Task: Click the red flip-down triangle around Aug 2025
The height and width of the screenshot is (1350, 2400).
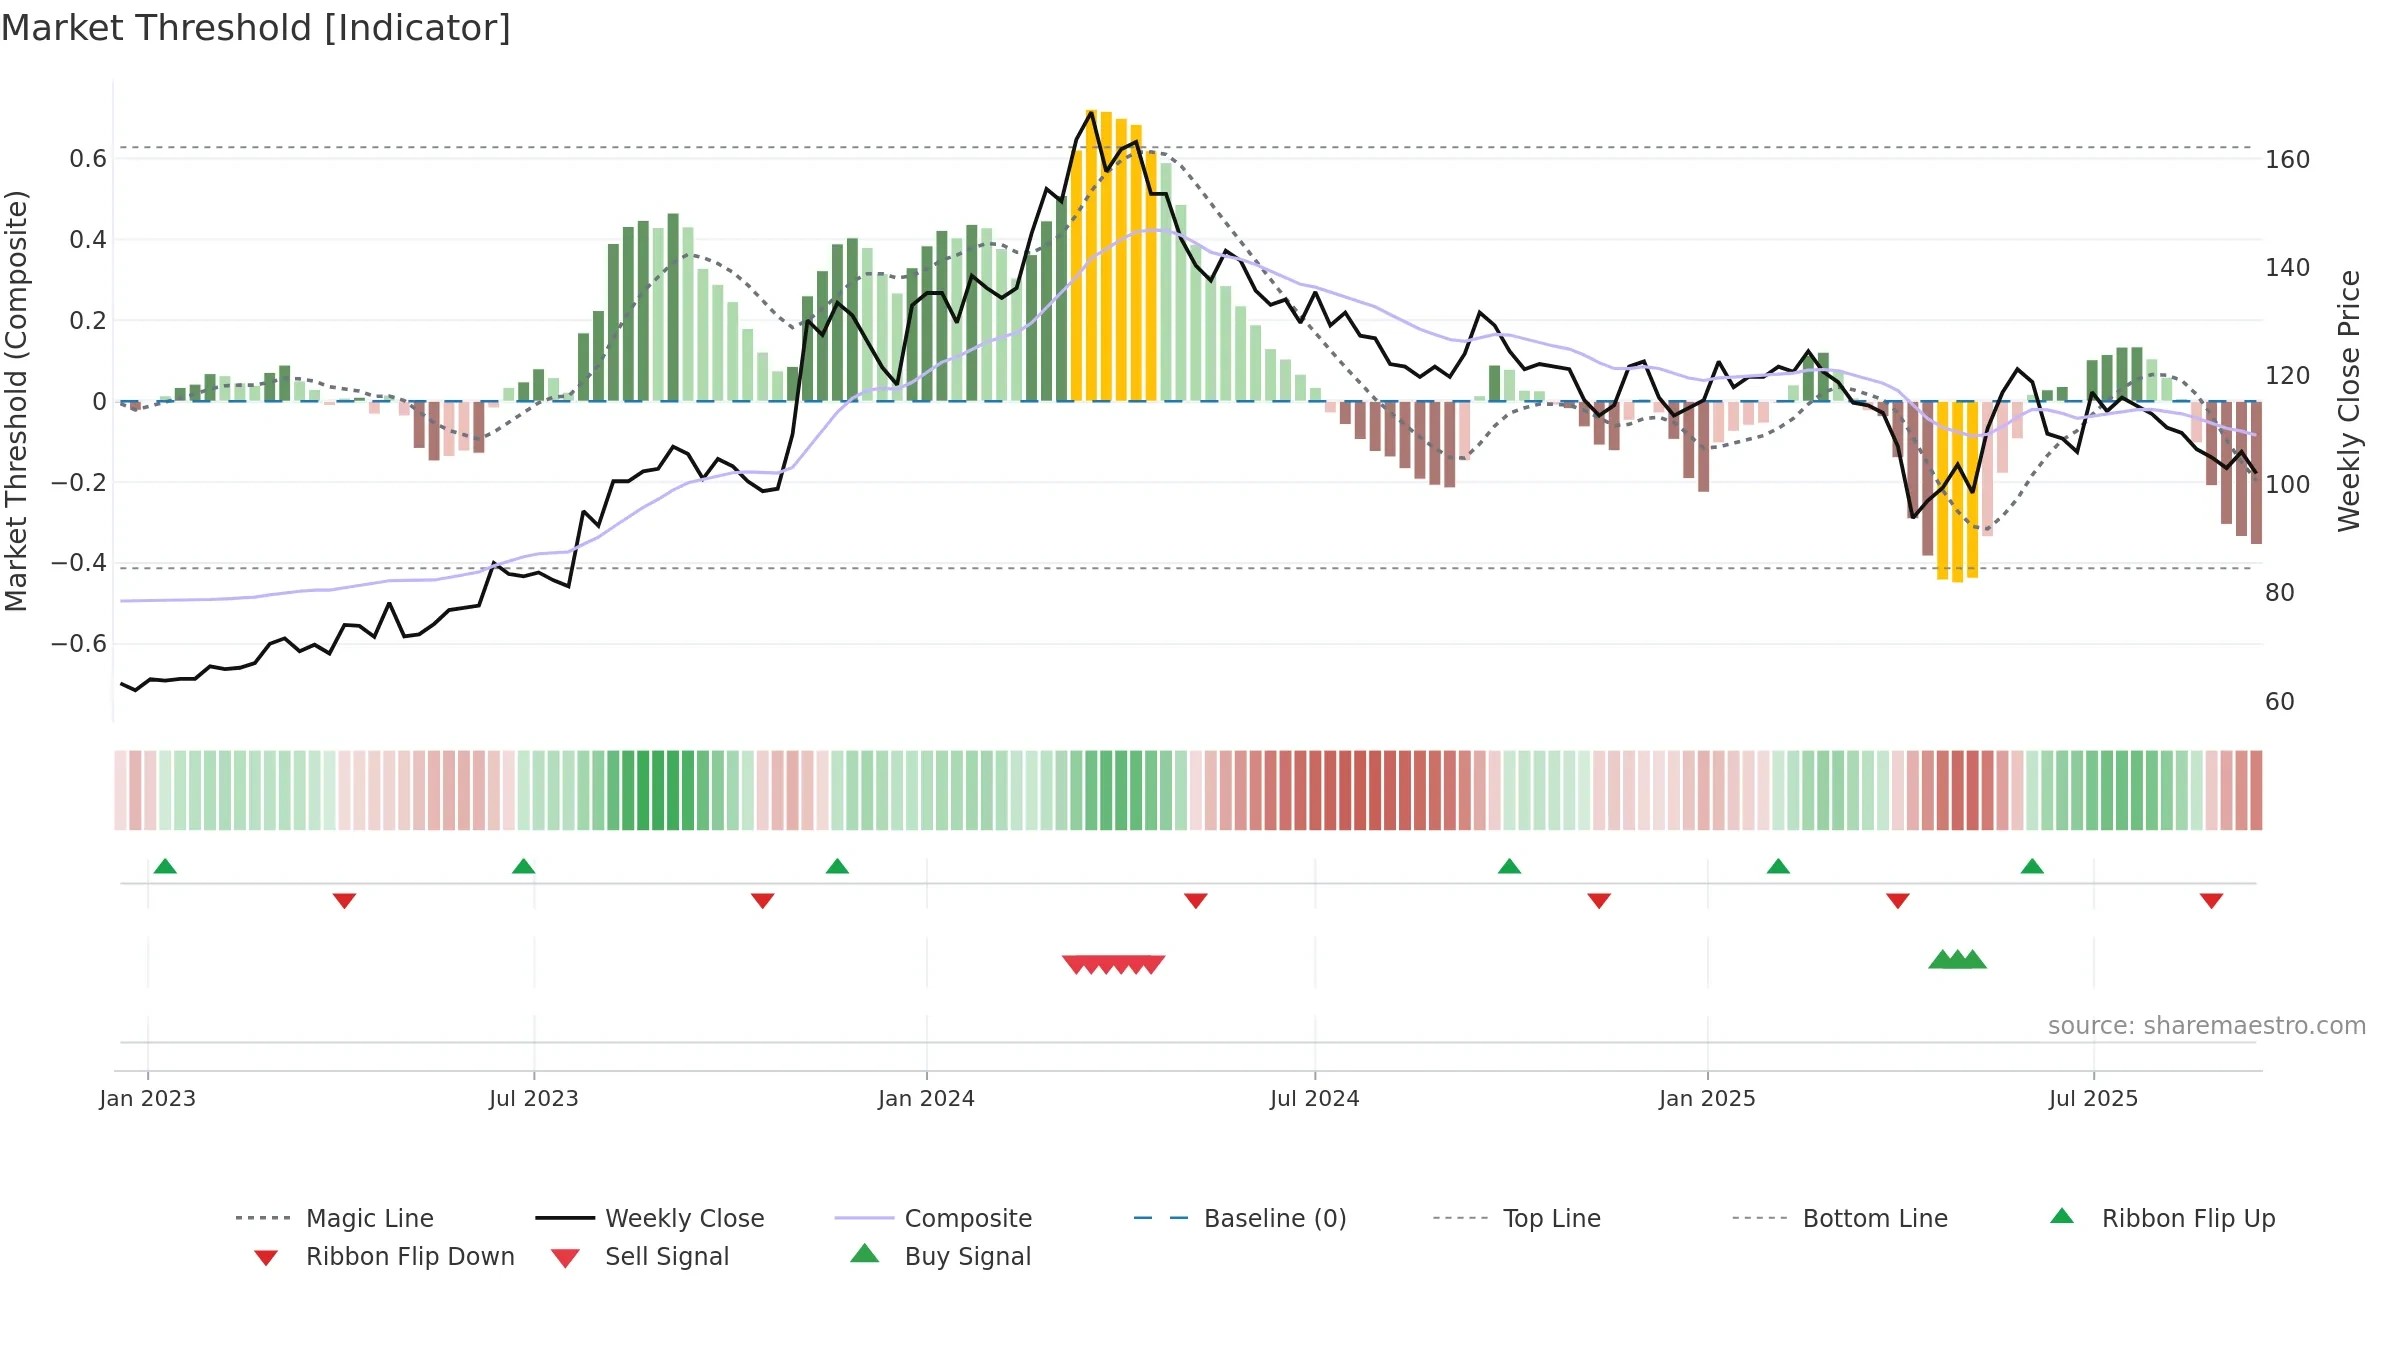Action: point(2211,901)
